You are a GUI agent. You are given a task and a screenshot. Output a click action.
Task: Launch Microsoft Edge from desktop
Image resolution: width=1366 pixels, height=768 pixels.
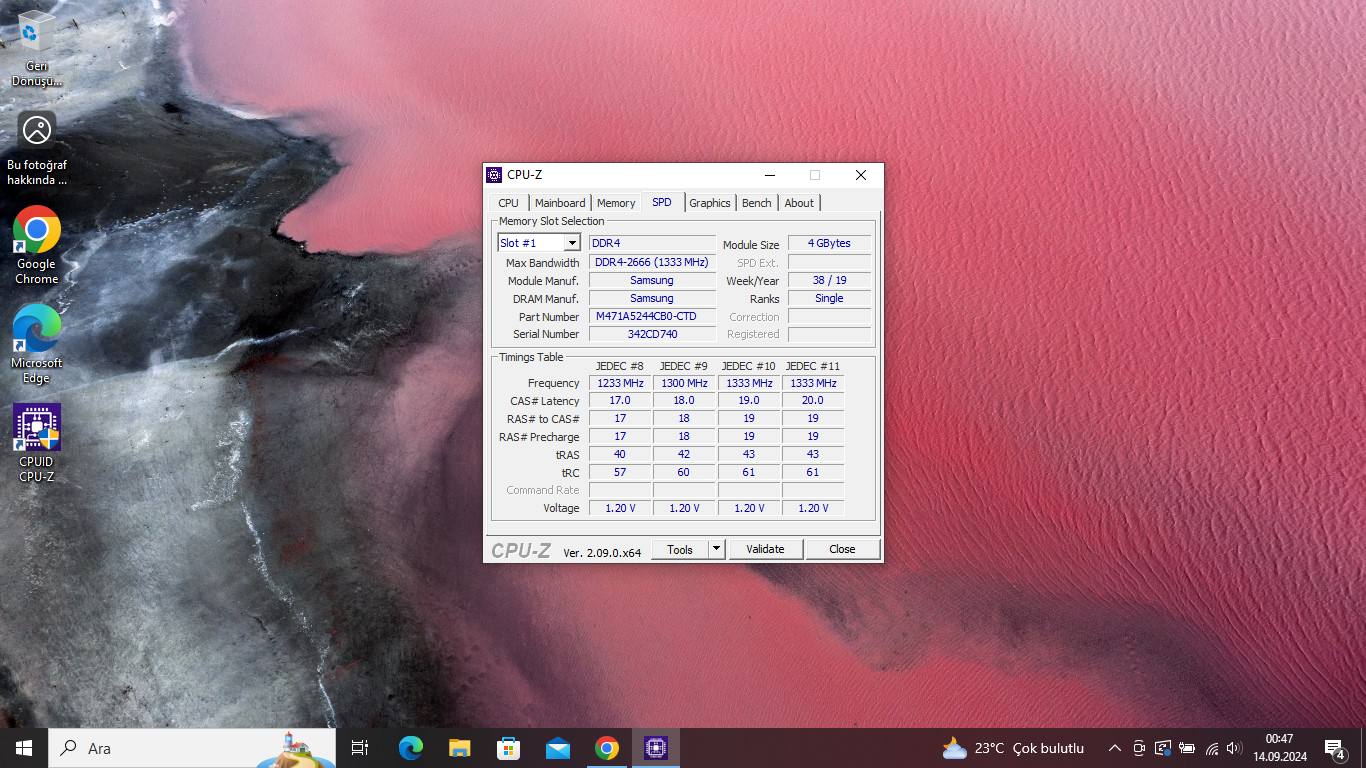(37, 330)
